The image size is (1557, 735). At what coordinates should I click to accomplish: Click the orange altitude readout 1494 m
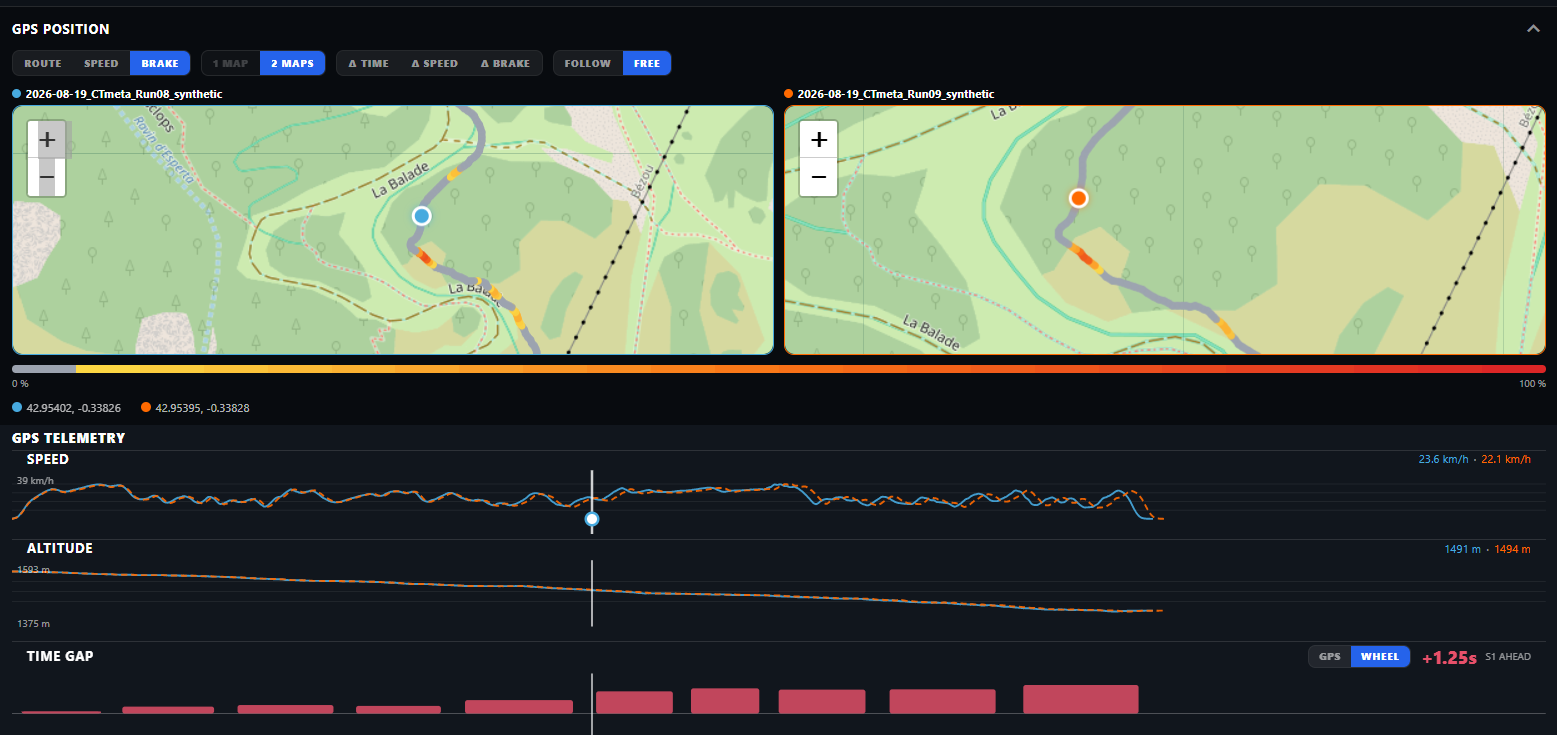(1512, 549)
